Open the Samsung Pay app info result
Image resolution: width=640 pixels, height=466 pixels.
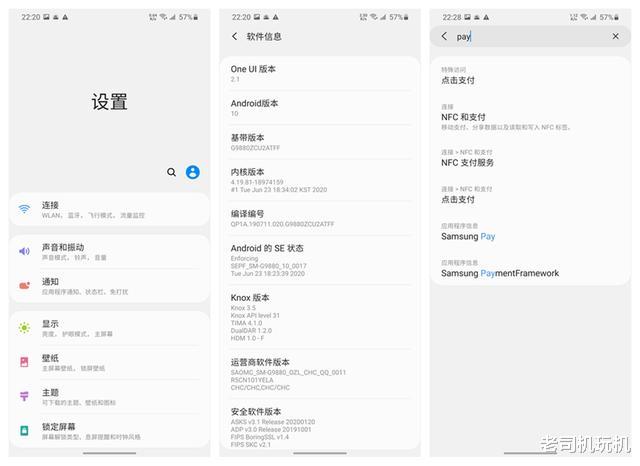pos(531,232)
